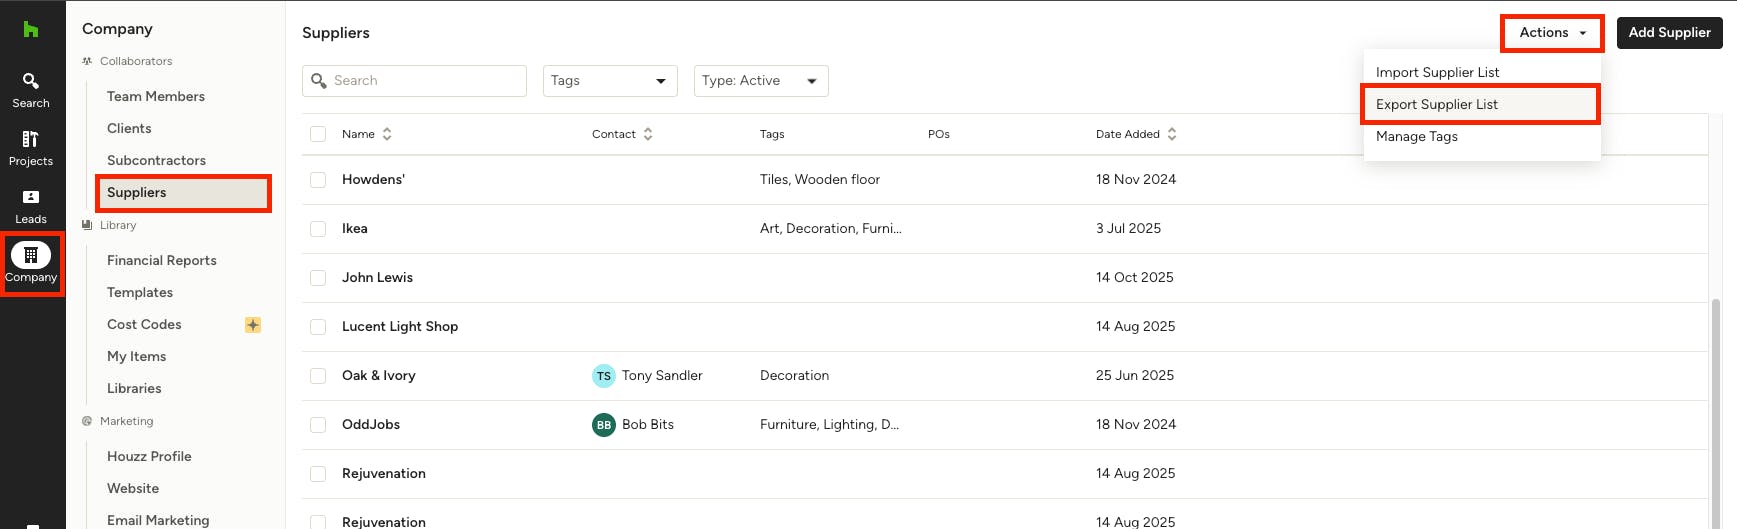Check the first Rejuvenation row checkbox
This screenshot has height=529, width=1737.
(318, 474)
